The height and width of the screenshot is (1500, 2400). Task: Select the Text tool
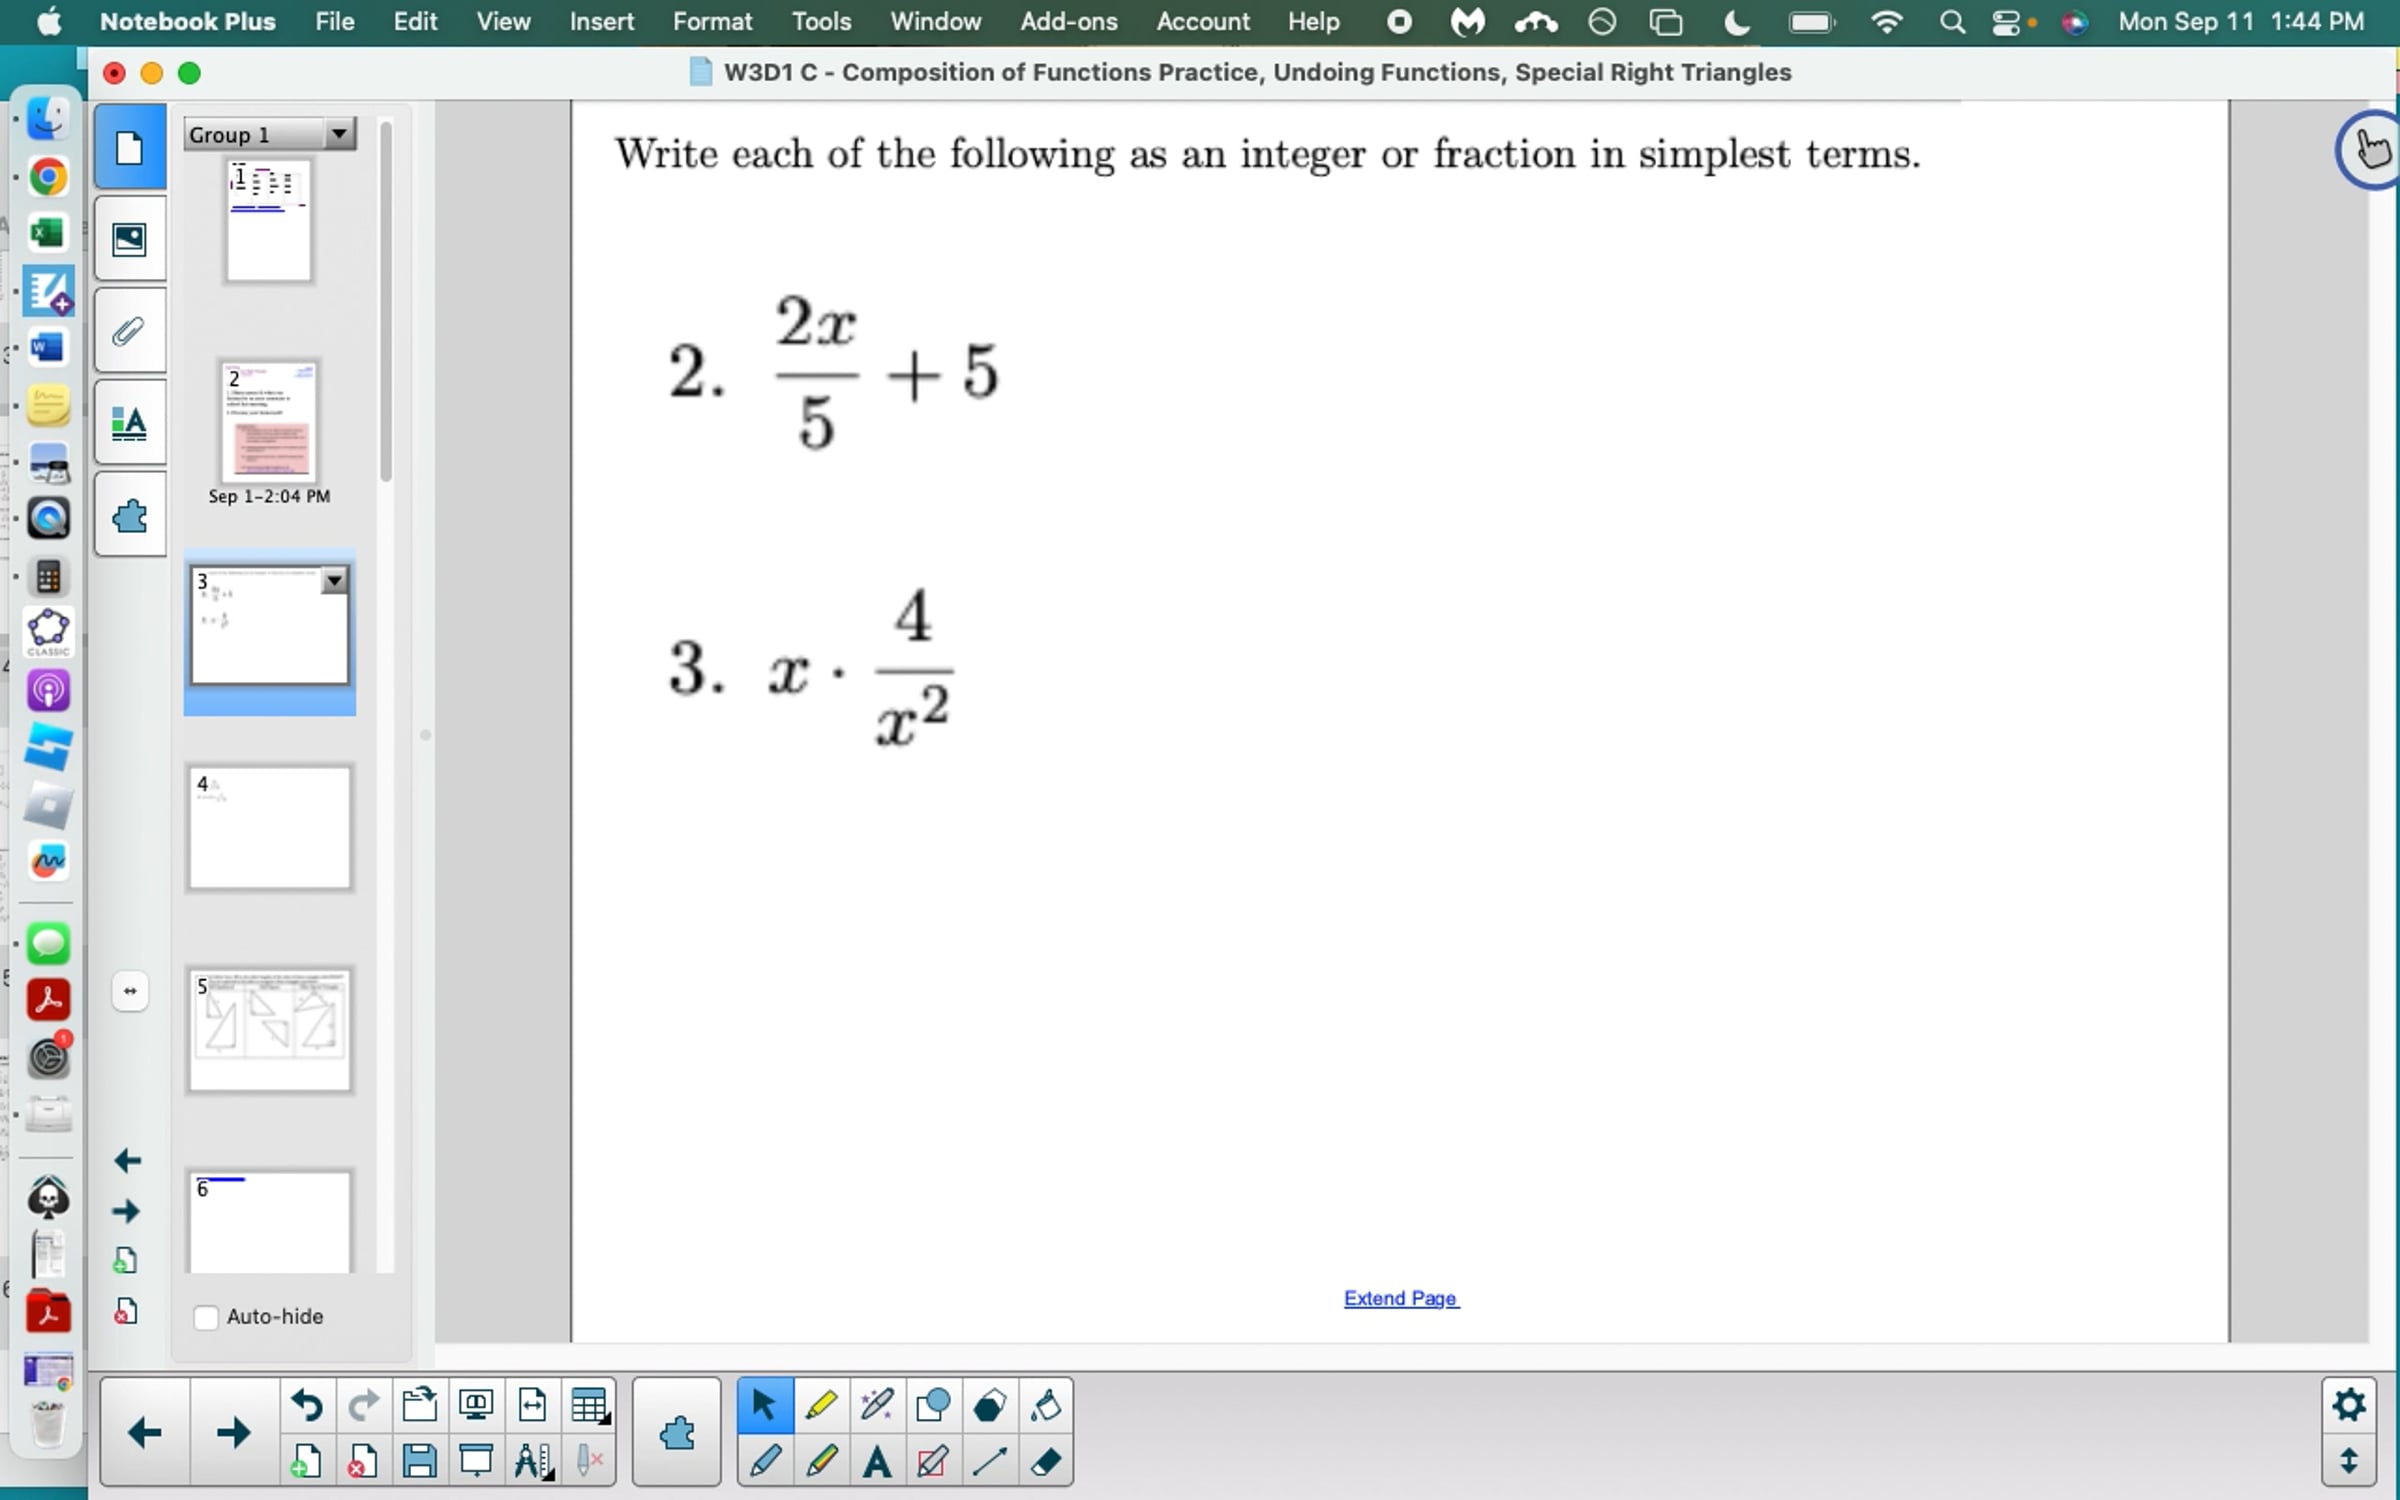pos(877,1462)
